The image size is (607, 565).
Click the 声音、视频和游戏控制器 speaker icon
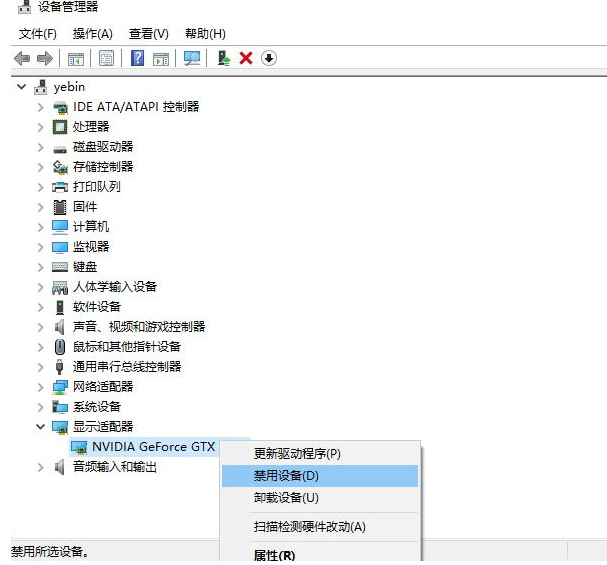[59, 327]
